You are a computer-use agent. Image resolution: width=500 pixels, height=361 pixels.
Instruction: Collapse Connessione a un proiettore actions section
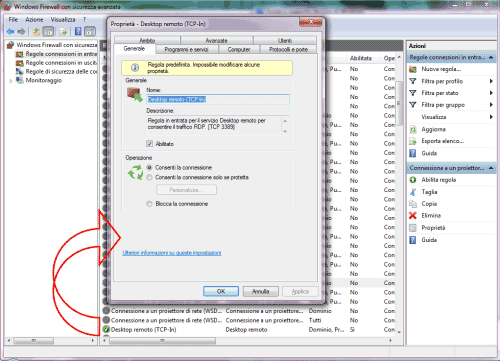pos(491,168)
